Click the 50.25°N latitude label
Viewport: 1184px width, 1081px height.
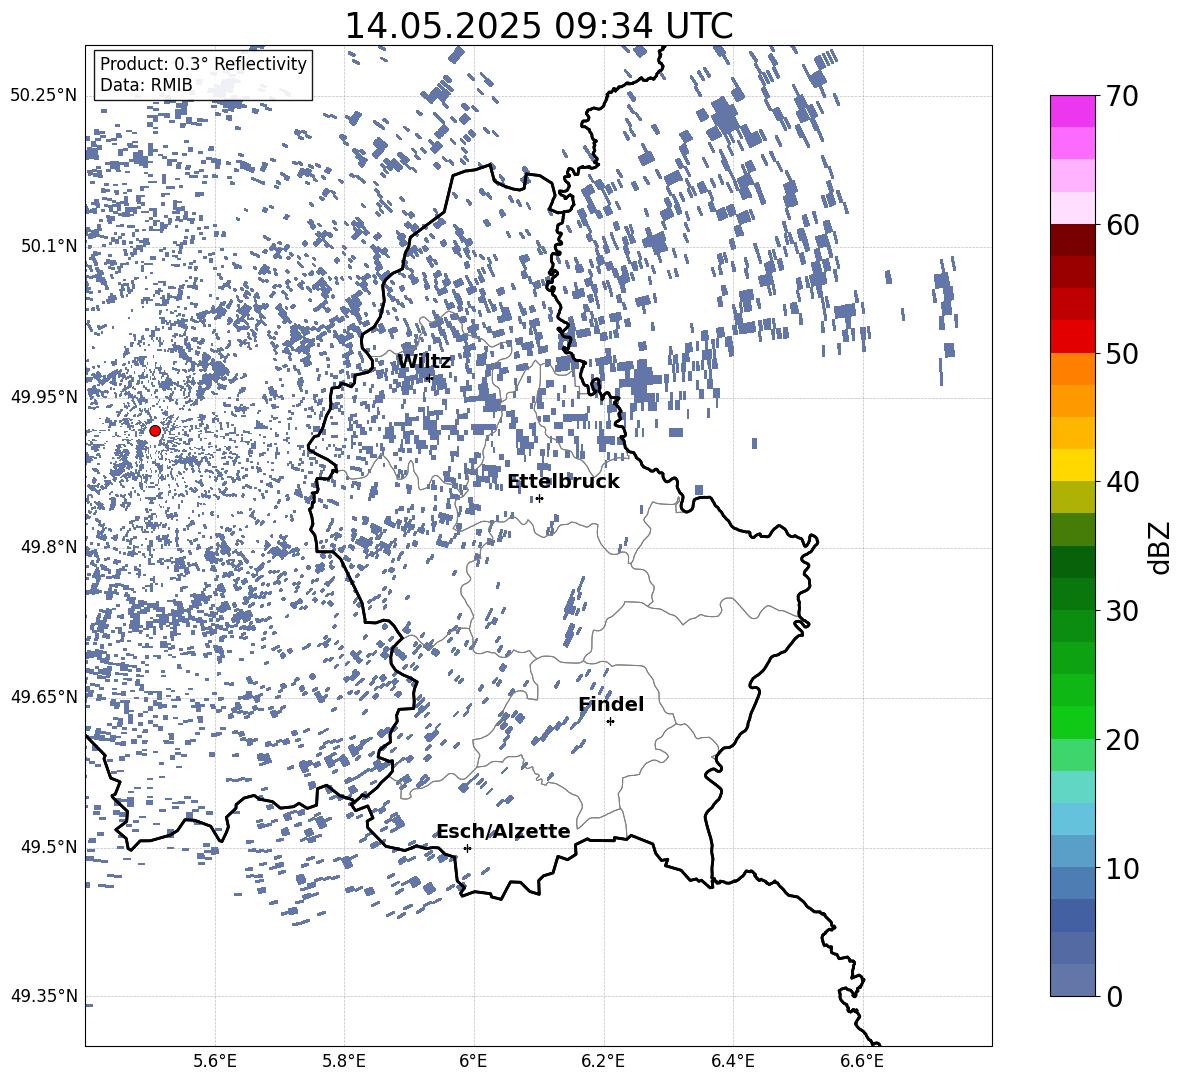[44, 96]
